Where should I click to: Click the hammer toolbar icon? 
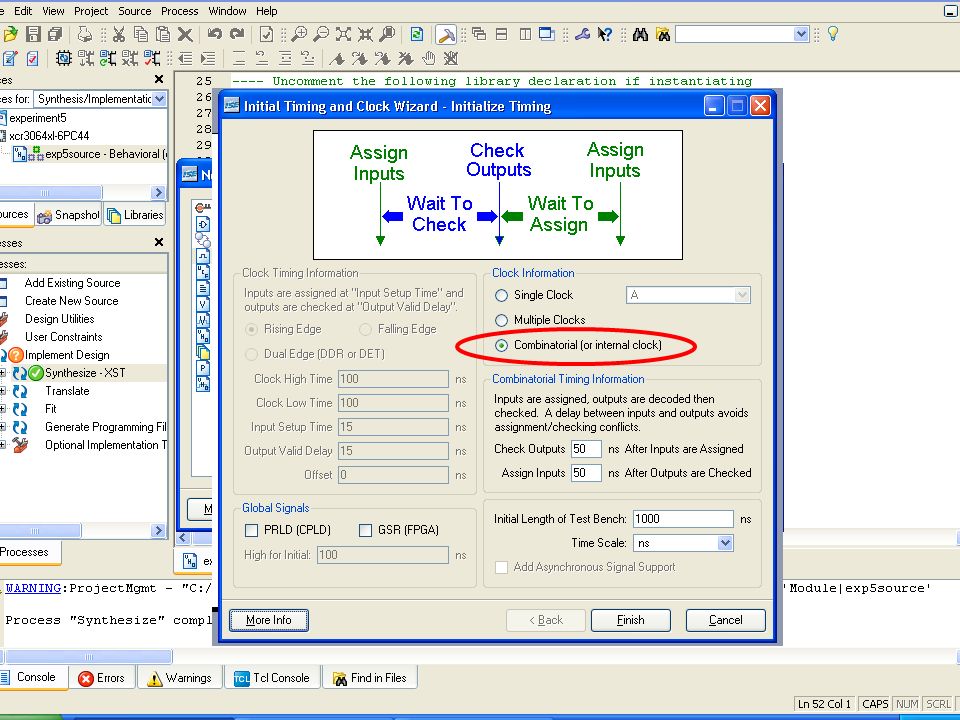tap(446, 35)
